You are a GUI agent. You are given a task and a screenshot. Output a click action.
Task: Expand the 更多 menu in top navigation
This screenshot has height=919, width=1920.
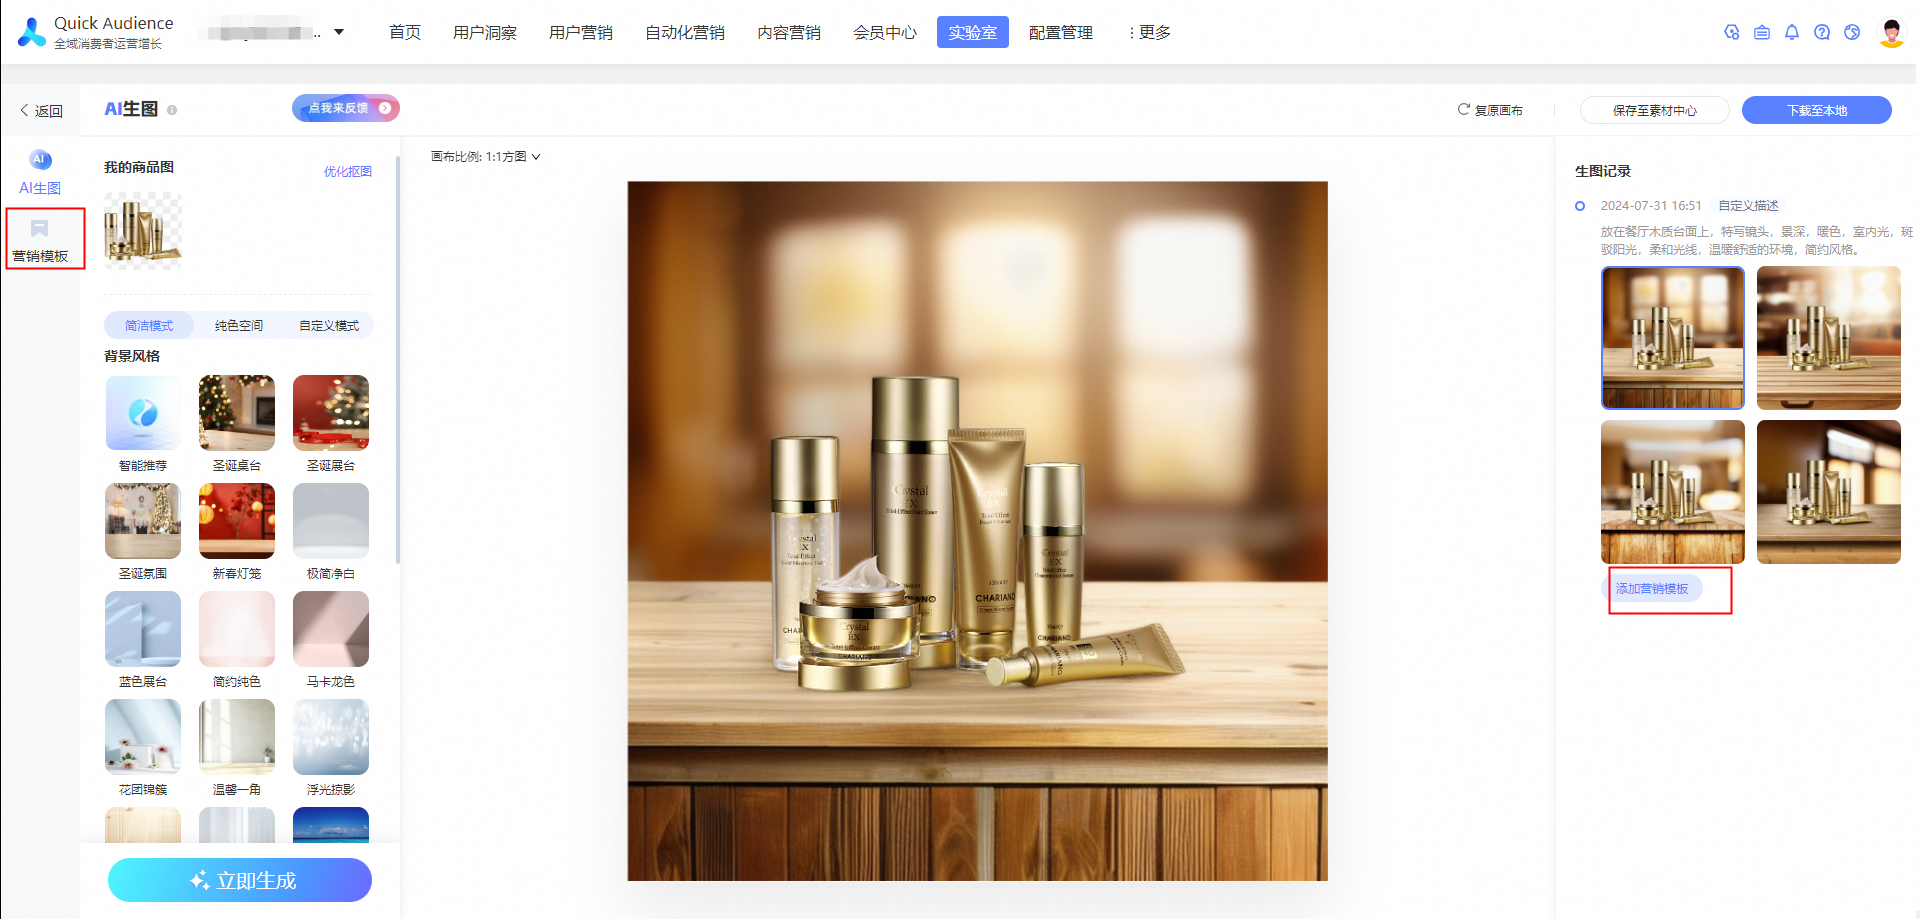coord(1150,33)
